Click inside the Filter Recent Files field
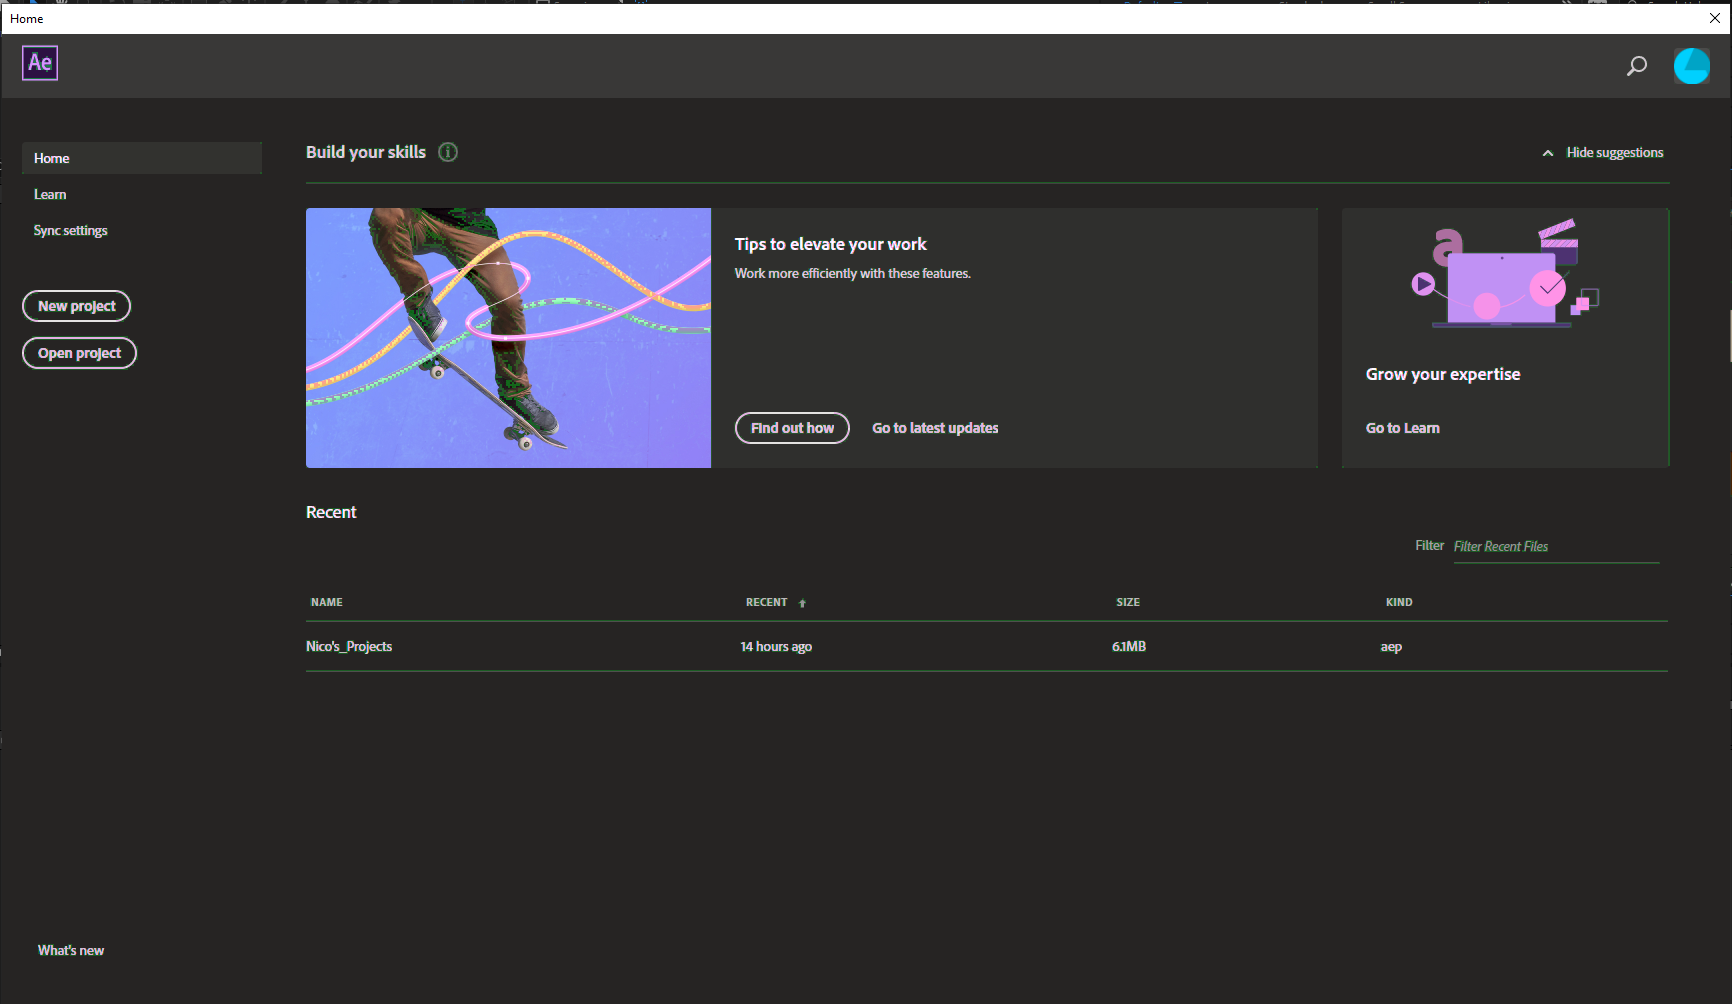Screen dimensions: 1732x1004 tap(1555, 546)
